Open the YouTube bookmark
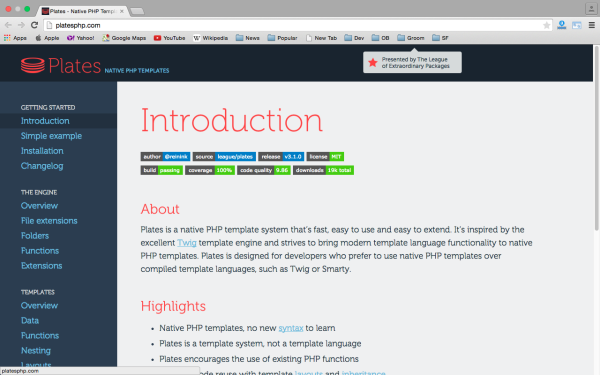The image size is (600, 375). (x=169, y=38)
